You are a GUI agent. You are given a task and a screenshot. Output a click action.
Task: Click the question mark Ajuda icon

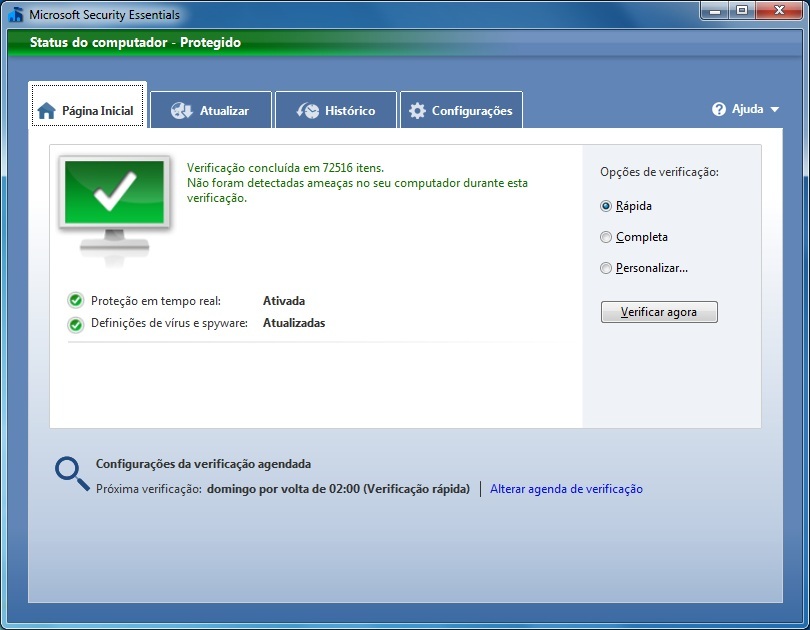coord(719,109)
